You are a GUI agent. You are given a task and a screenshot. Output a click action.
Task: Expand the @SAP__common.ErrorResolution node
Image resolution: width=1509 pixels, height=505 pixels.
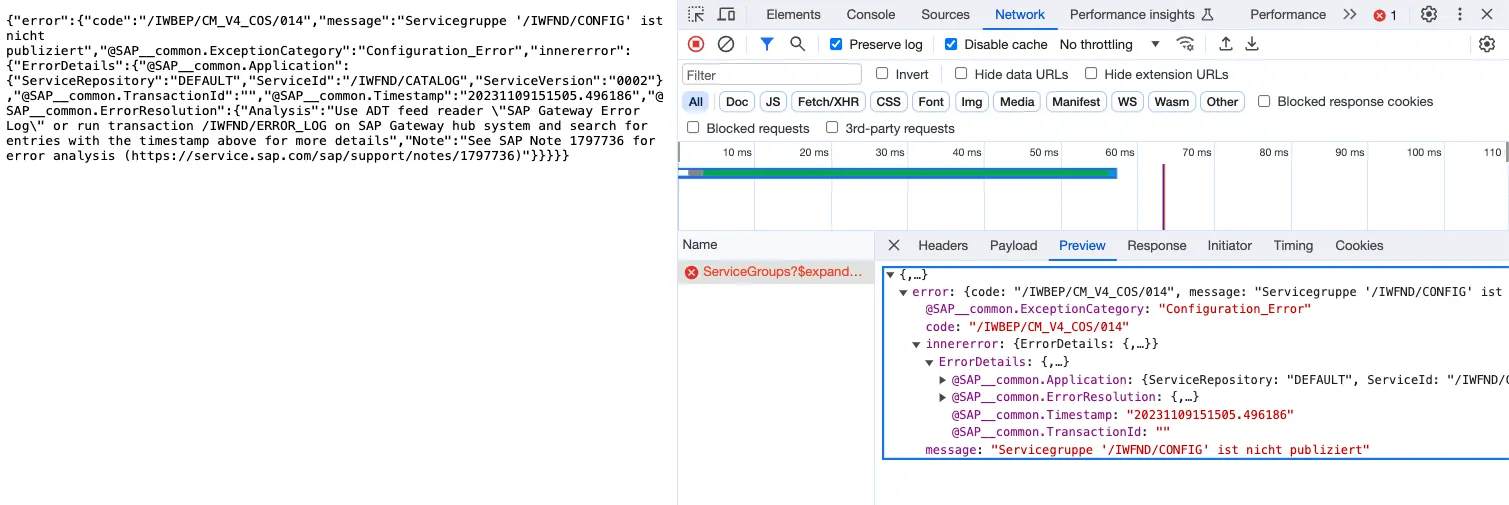tap(943, 397)
